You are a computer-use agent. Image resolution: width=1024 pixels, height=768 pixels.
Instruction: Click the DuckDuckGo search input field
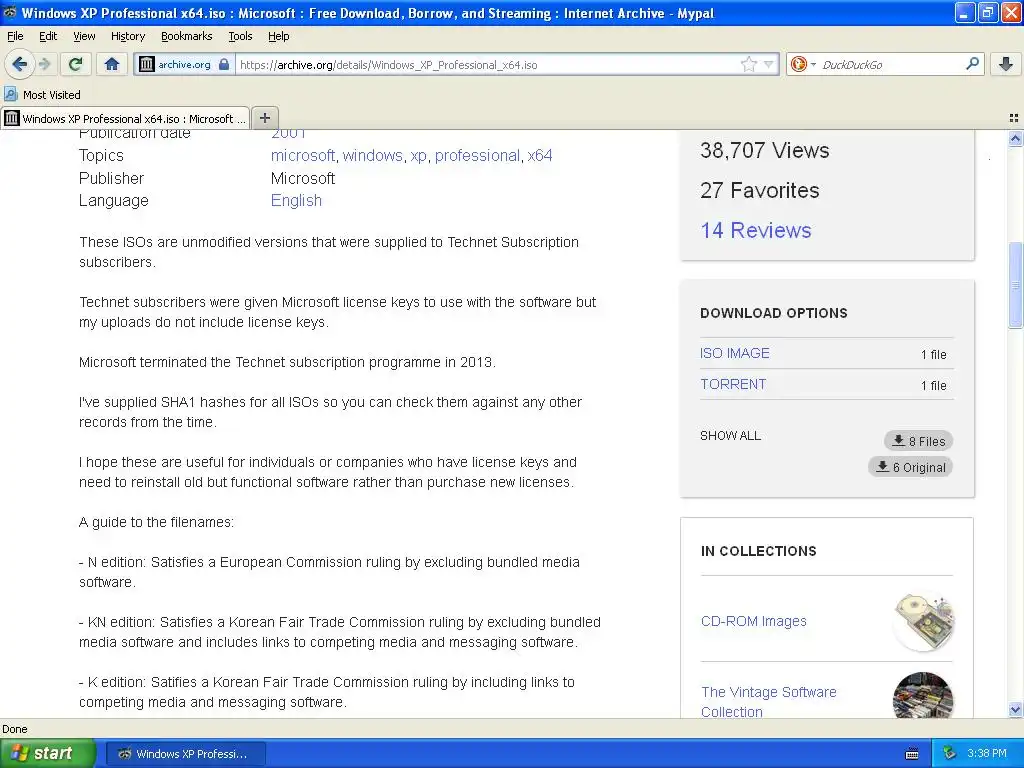tap(889, 65)
